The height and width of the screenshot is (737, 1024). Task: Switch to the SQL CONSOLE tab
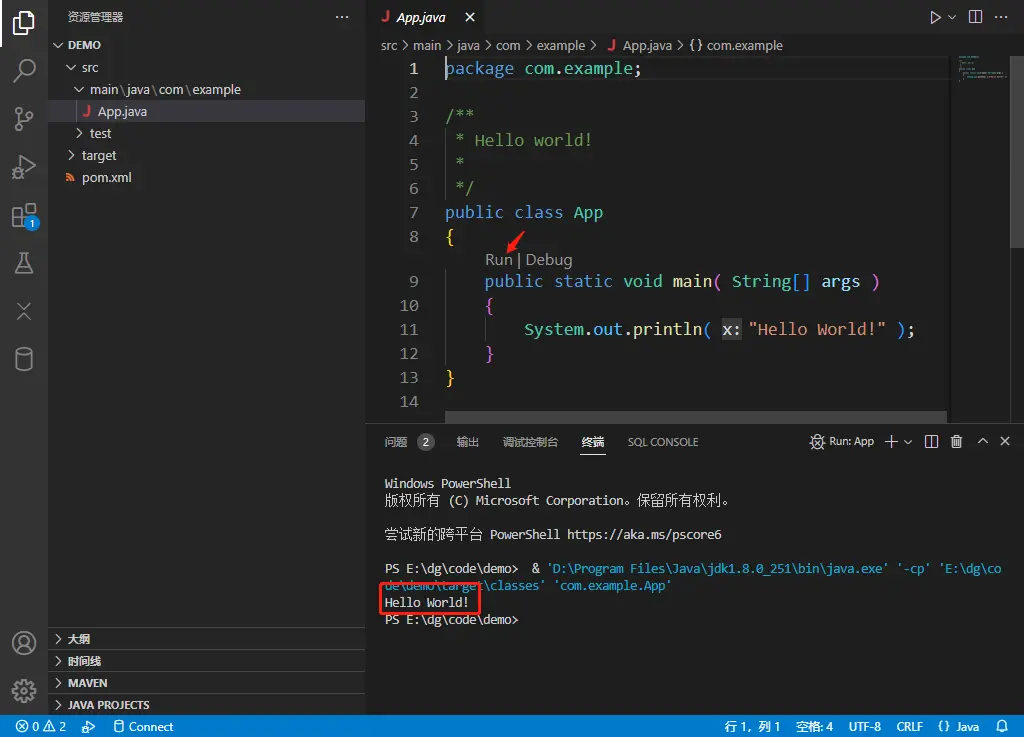[663, 442]
